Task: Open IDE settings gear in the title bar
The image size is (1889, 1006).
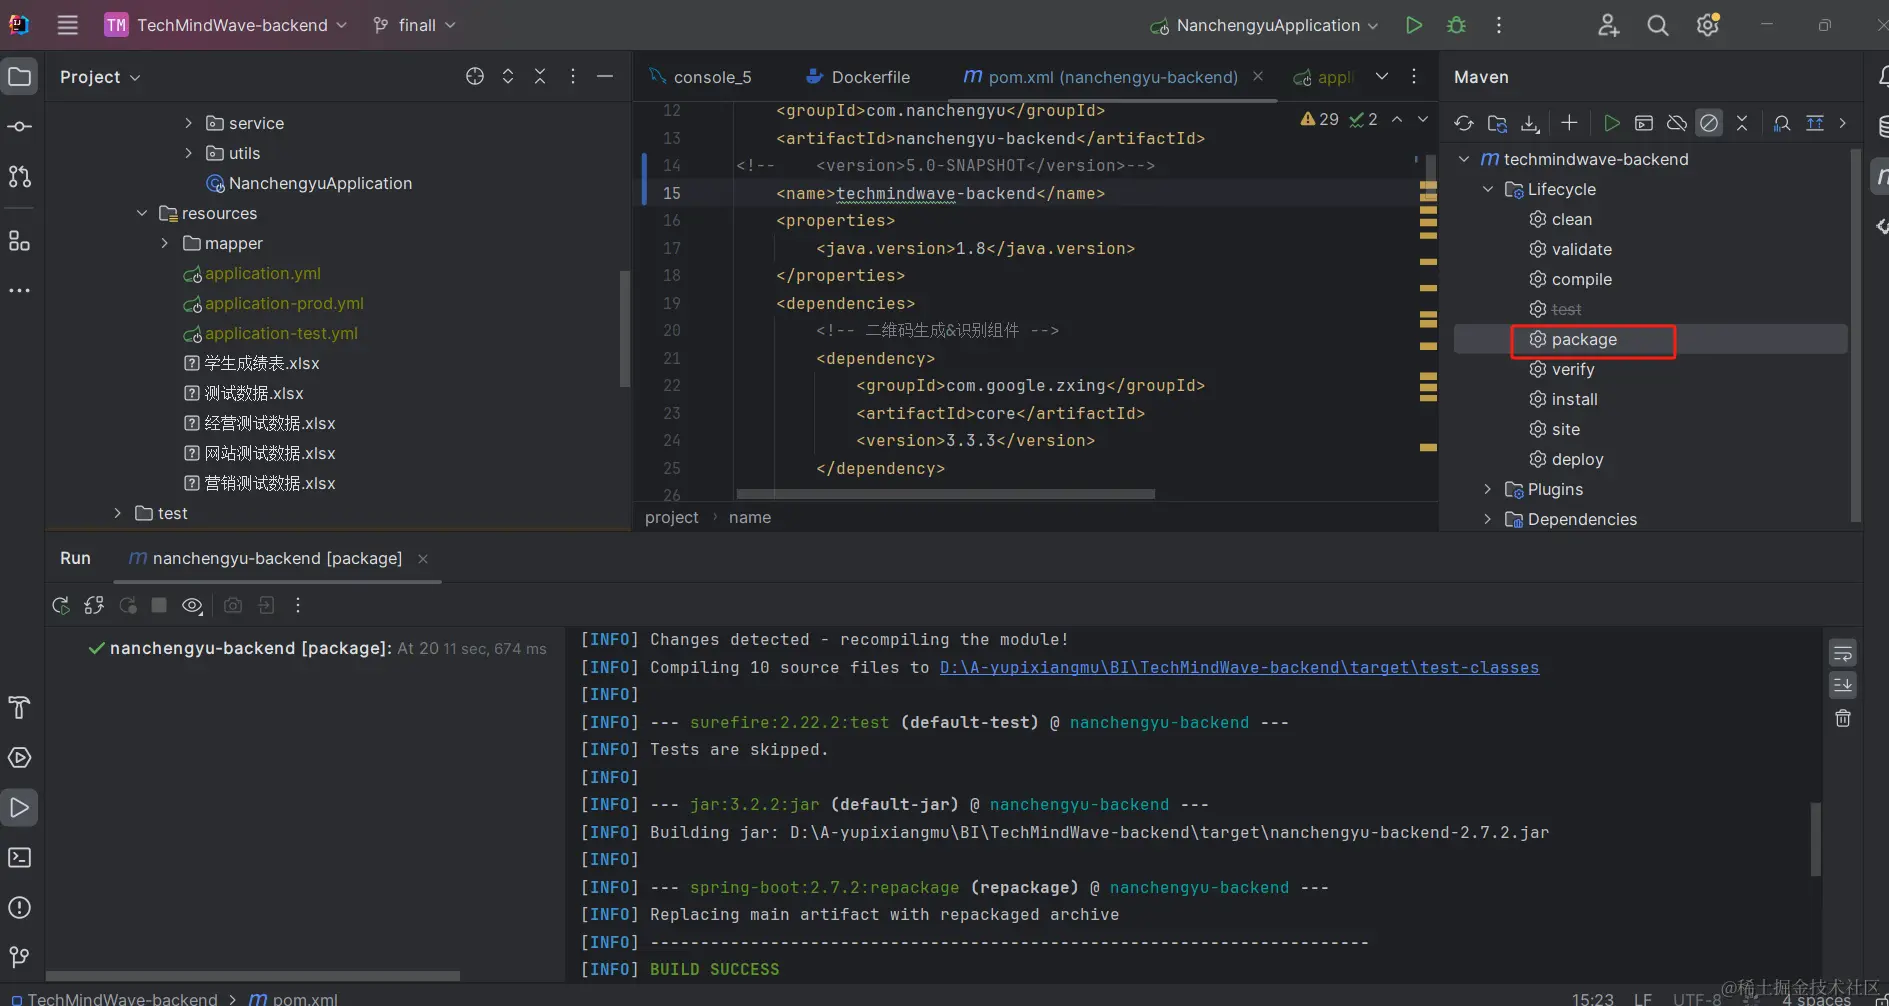Action: (x=1708, y=25)
